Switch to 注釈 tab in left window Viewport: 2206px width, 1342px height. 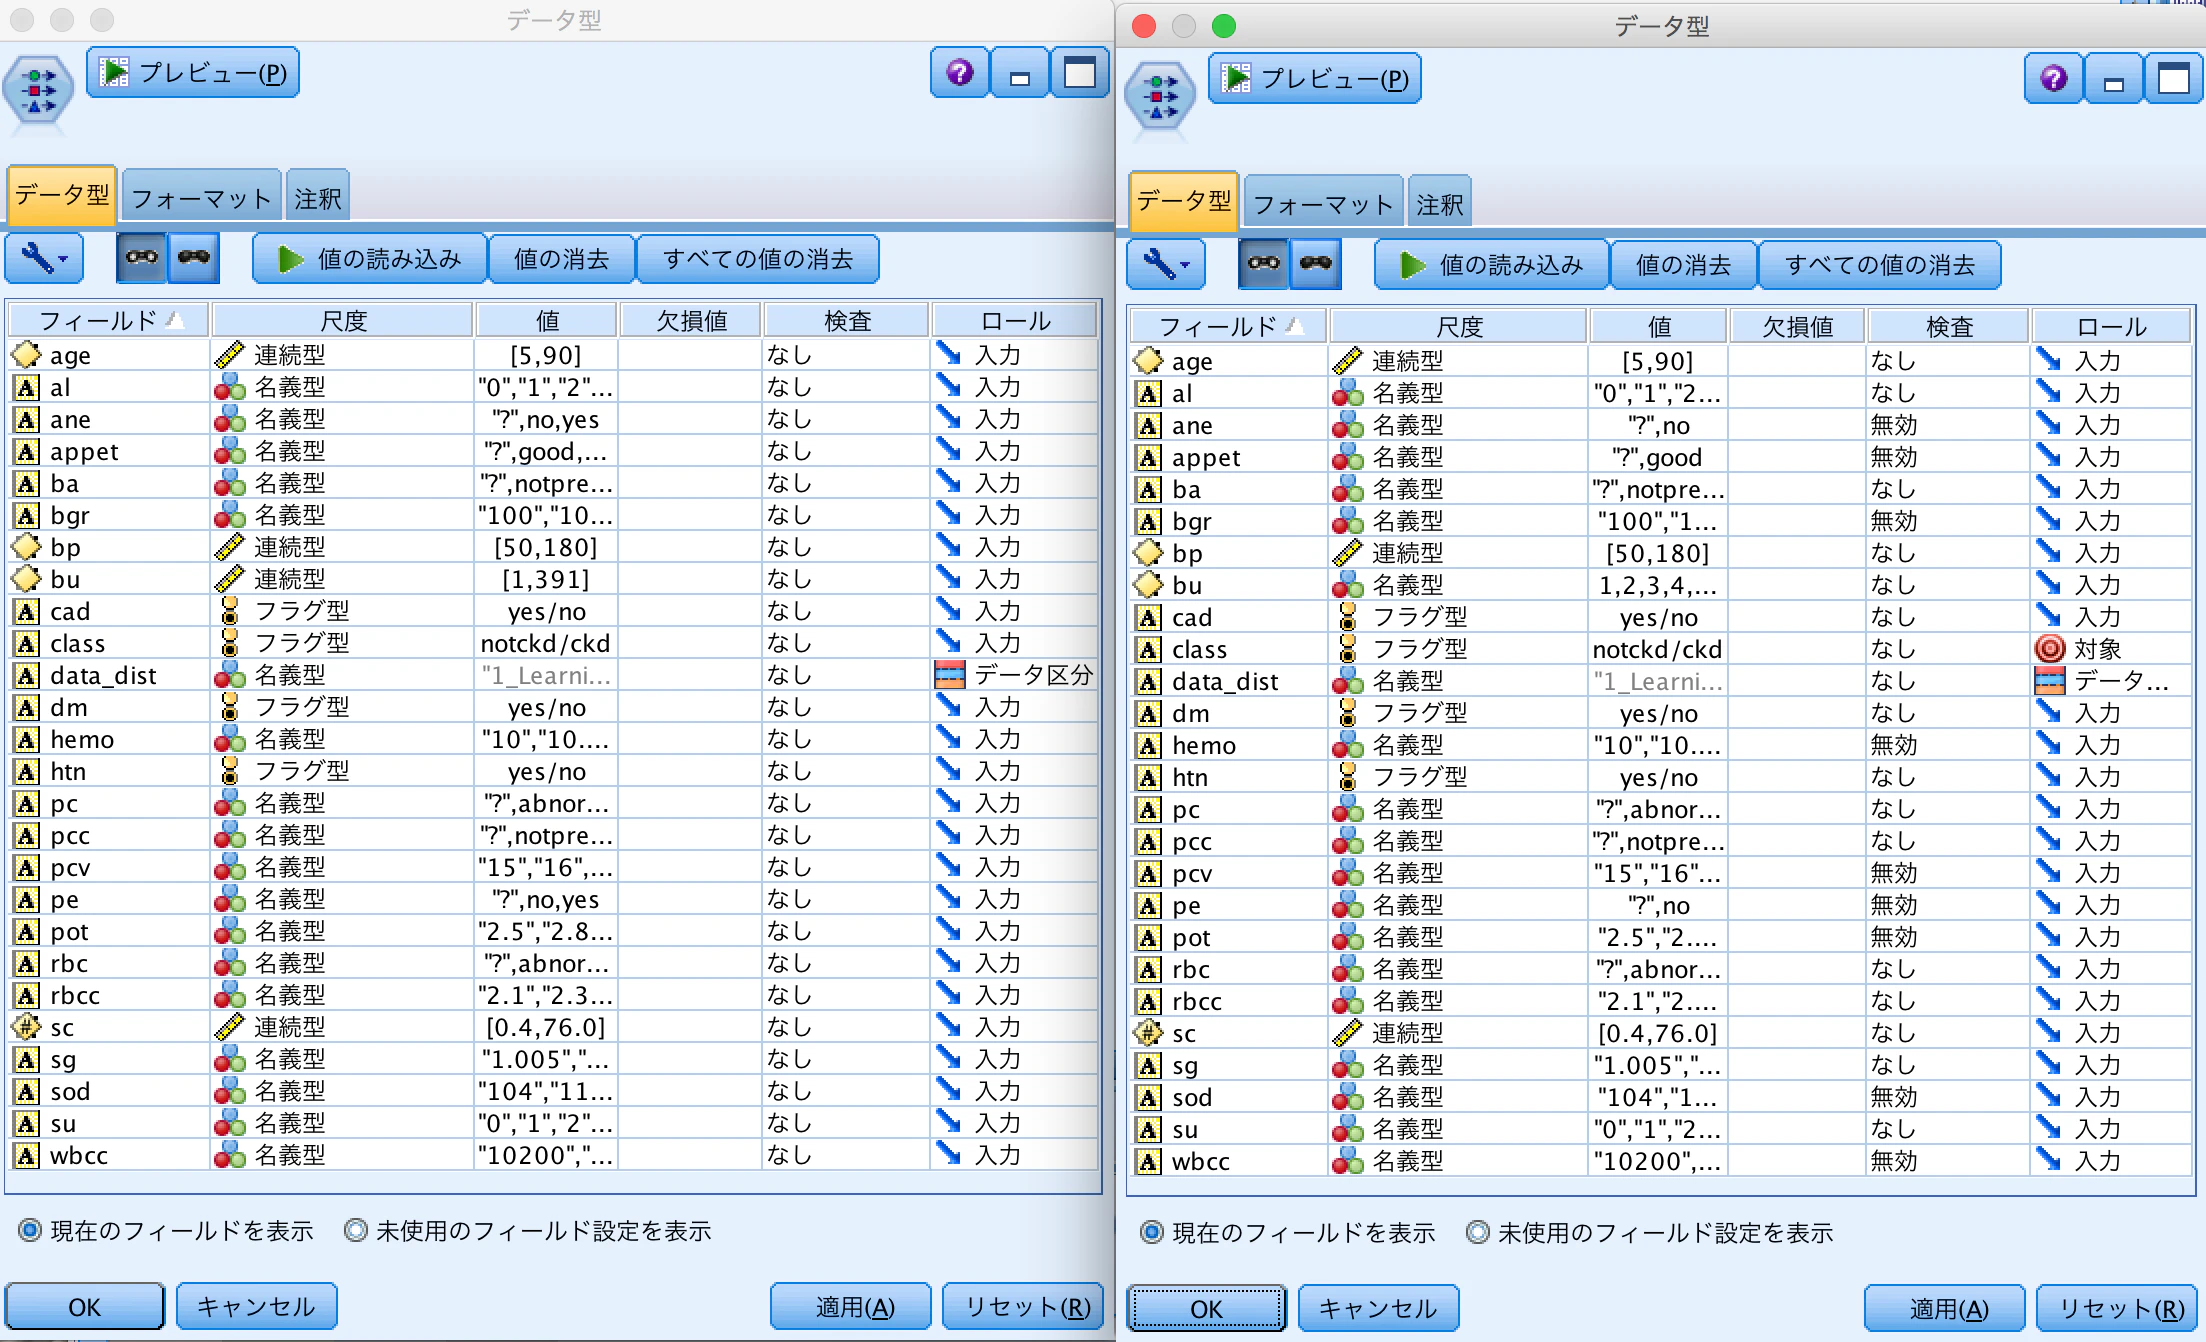[318, 198]
